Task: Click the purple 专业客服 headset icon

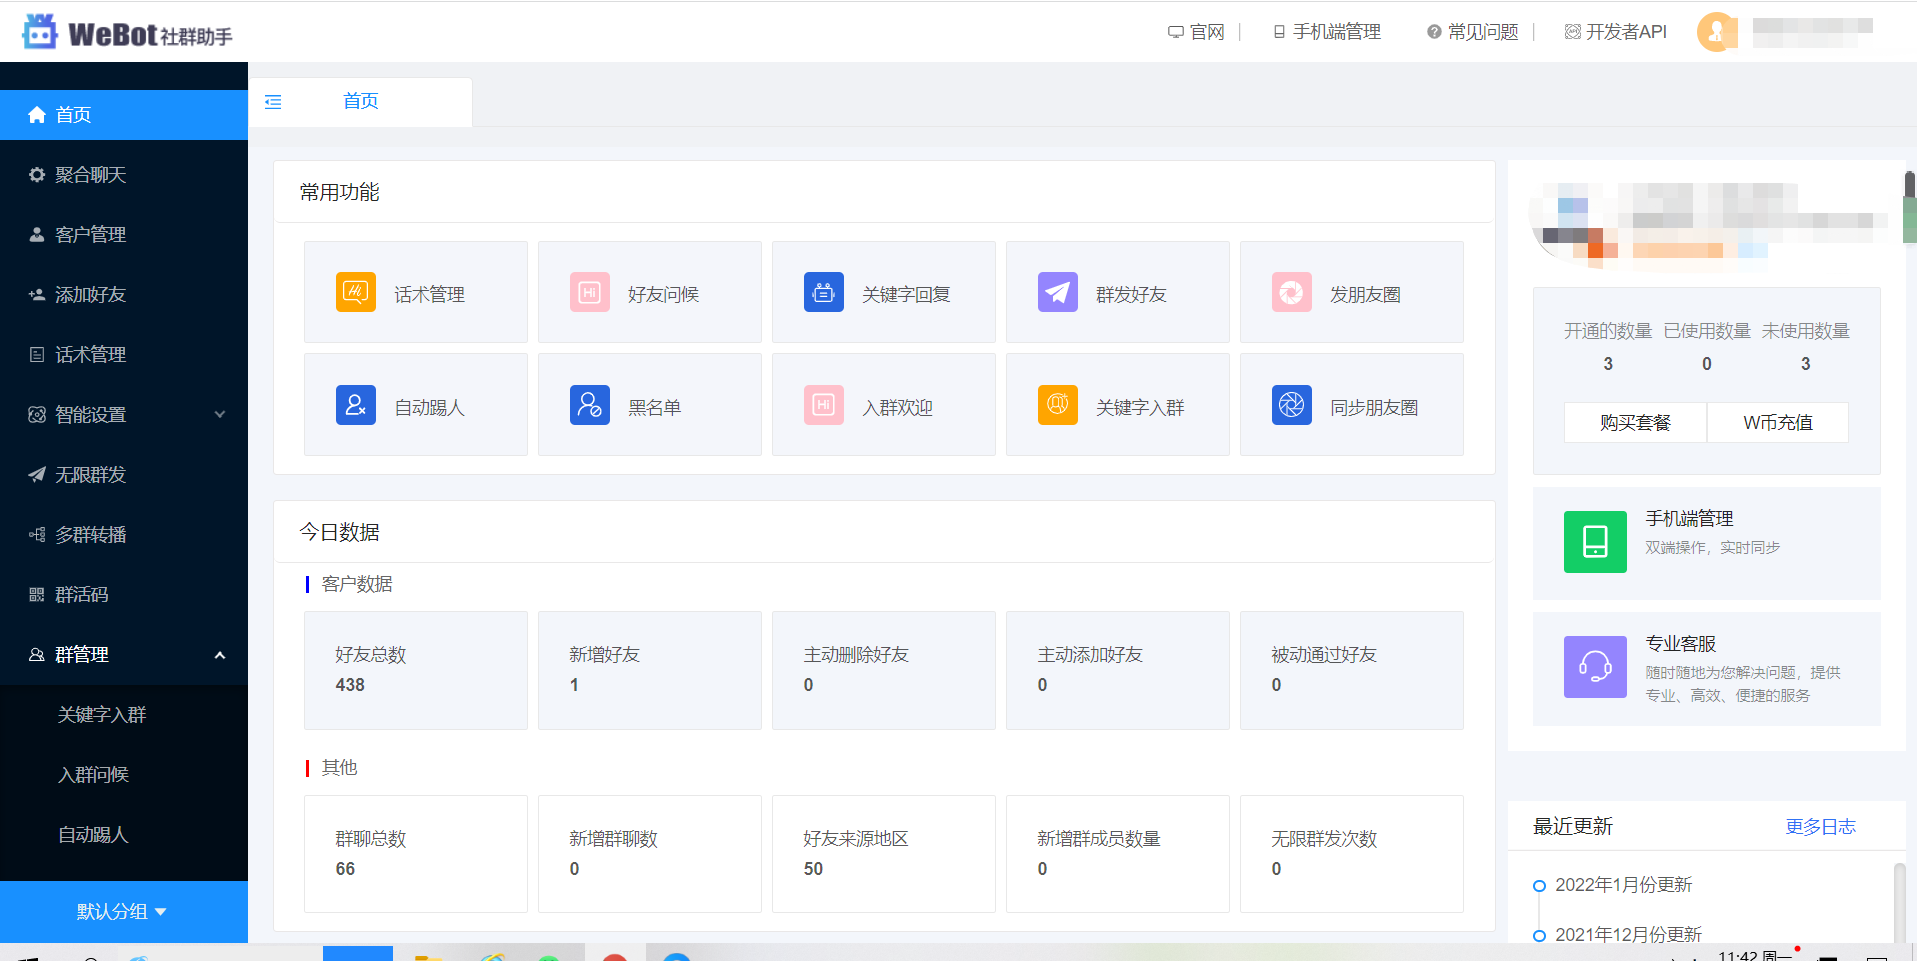Action: 1595,666
